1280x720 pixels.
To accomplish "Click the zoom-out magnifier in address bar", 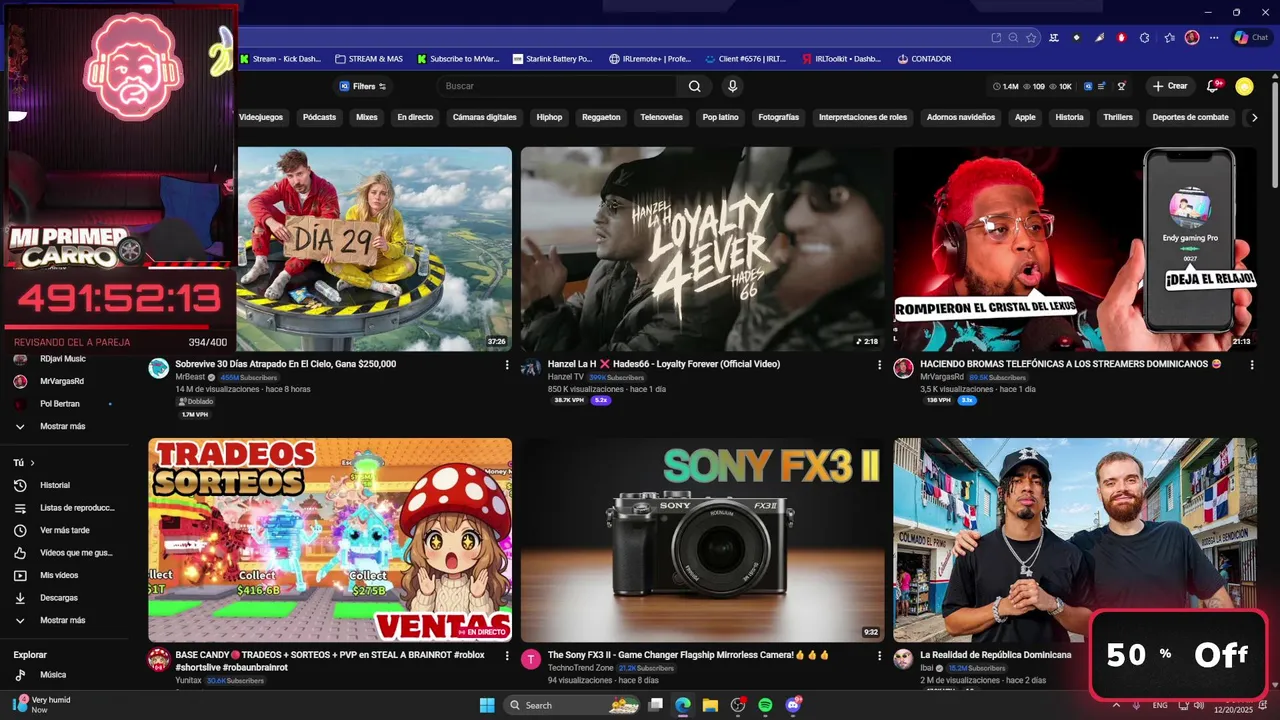I will click(1013, 37).
